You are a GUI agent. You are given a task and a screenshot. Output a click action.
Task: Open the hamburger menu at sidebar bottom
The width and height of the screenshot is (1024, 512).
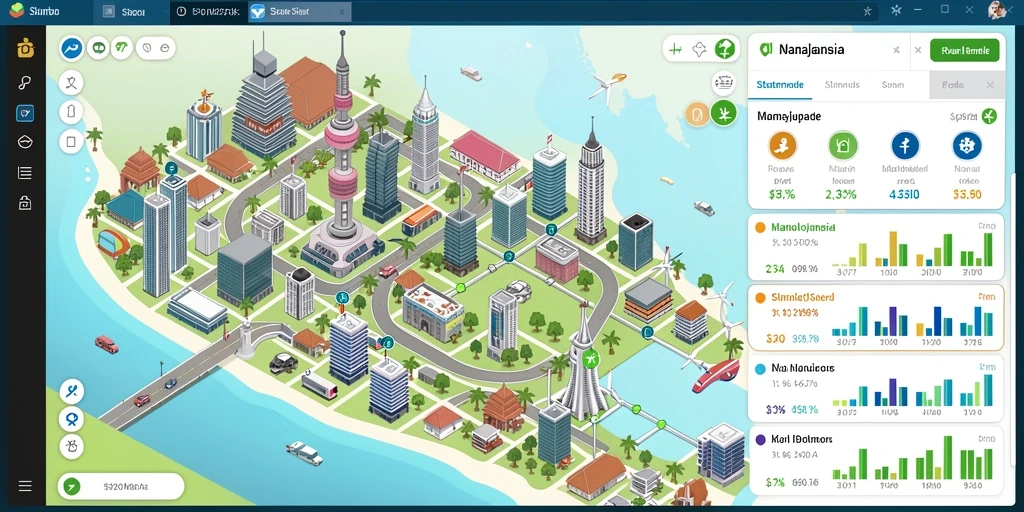(25, 486)
